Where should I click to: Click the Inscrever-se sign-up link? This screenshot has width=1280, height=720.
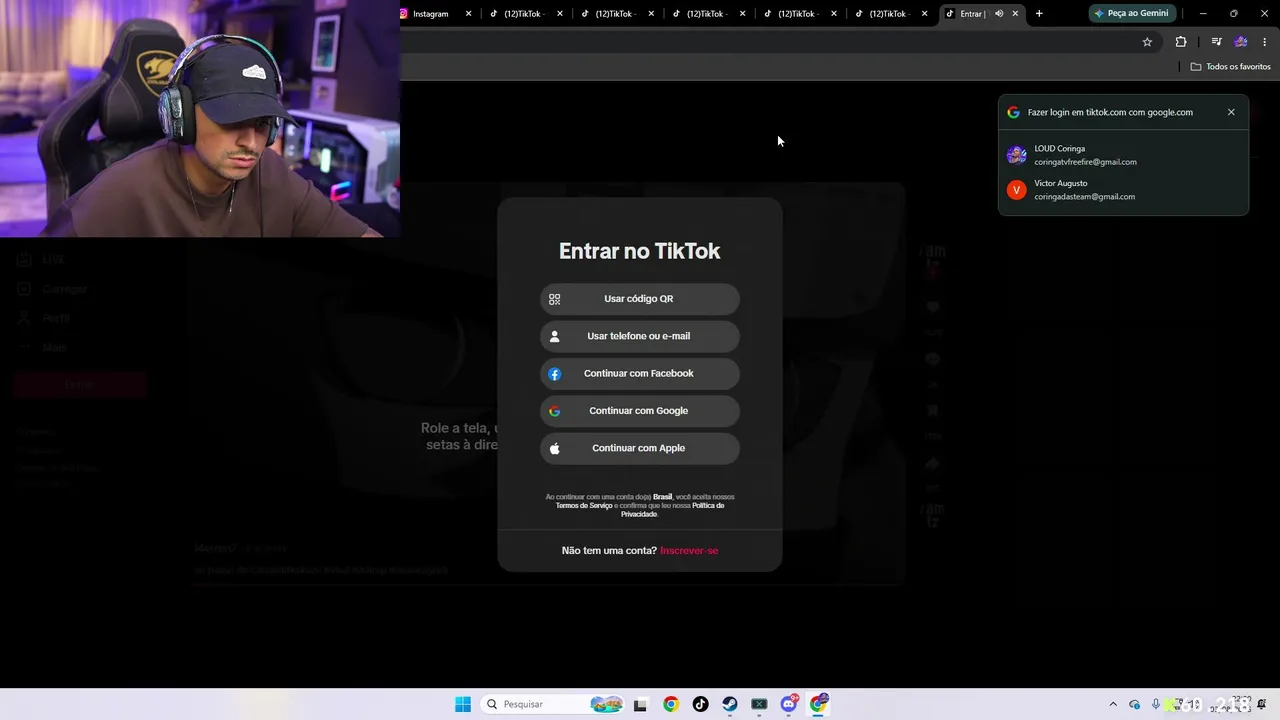click(x=689, y=551)
